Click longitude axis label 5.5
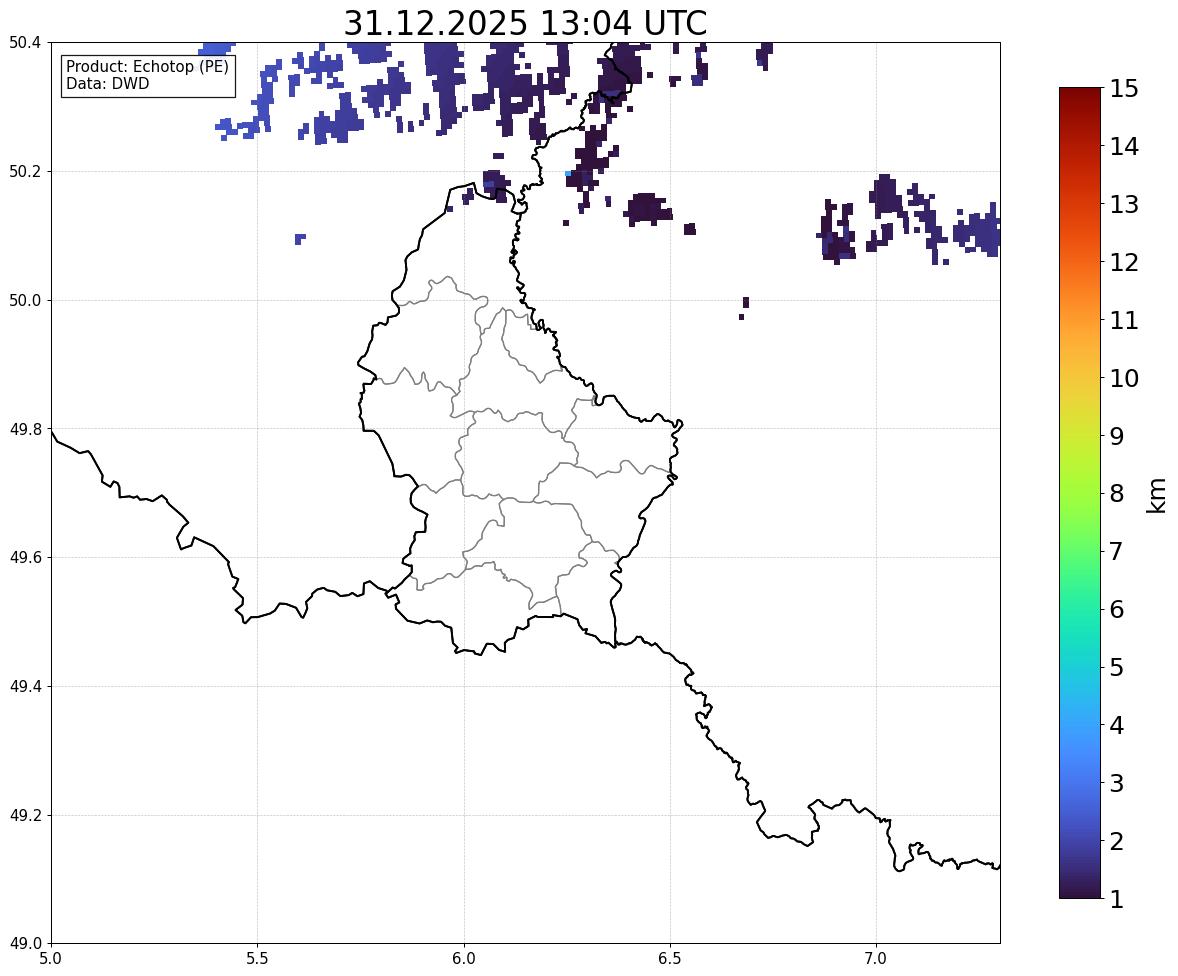Image resolution: width=1178 pixels, height=976 pixels. pos(258,959)
